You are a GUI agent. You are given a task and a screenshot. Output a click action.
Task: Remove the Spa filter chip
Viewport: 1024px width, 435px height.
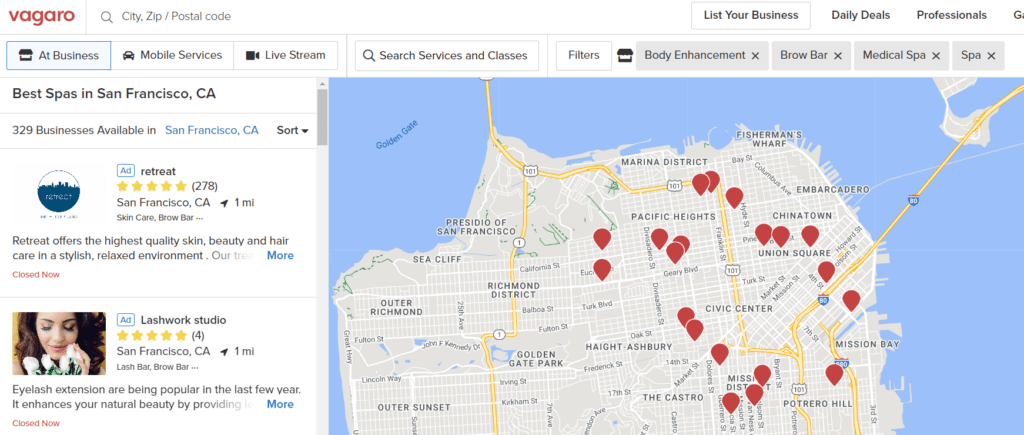click(x=991, y=56)
